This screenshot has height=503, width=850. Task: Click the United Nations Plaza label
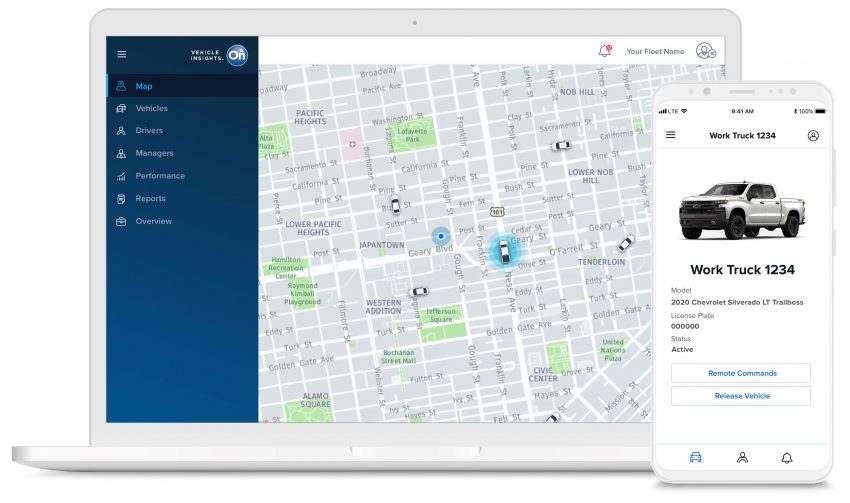point(613,350)
